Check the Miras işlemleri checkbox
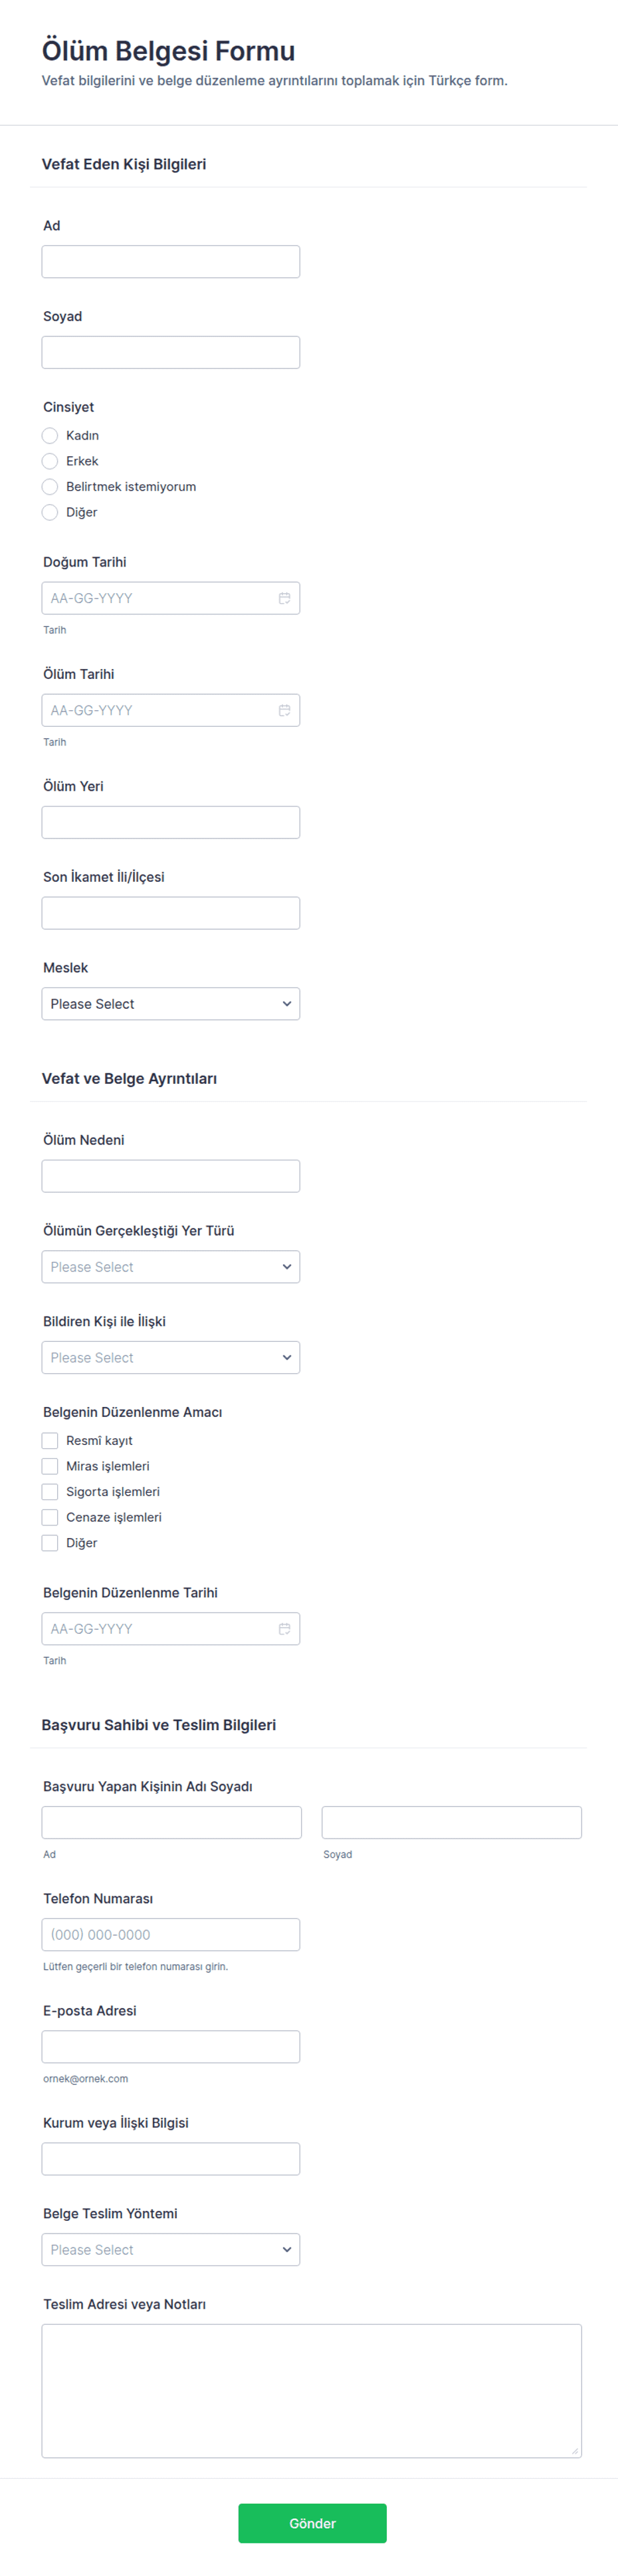Screen dimensions: 618x2576 tap(50, 1466)
